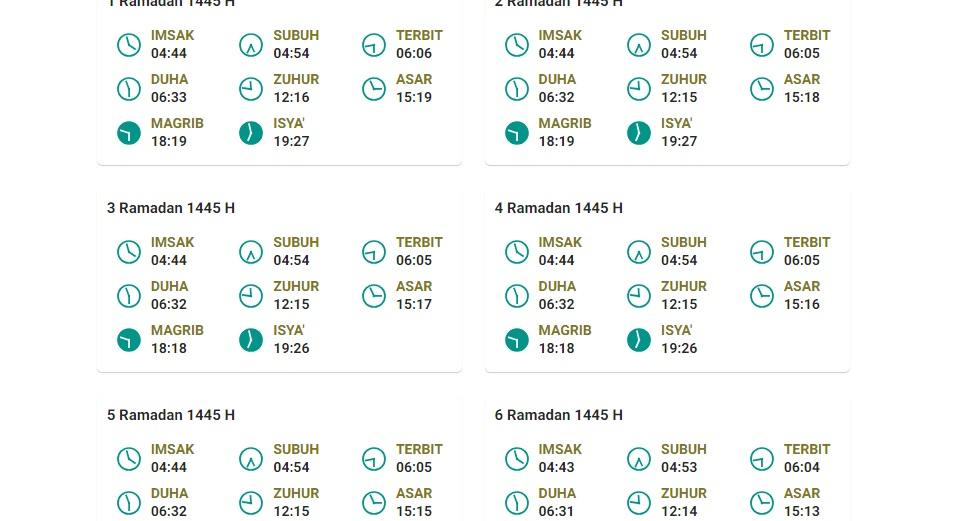Click the "5 Ramadan 1445 H" card title
The height and width of the screenshot is (521, 955).
(x=171, y=415)
